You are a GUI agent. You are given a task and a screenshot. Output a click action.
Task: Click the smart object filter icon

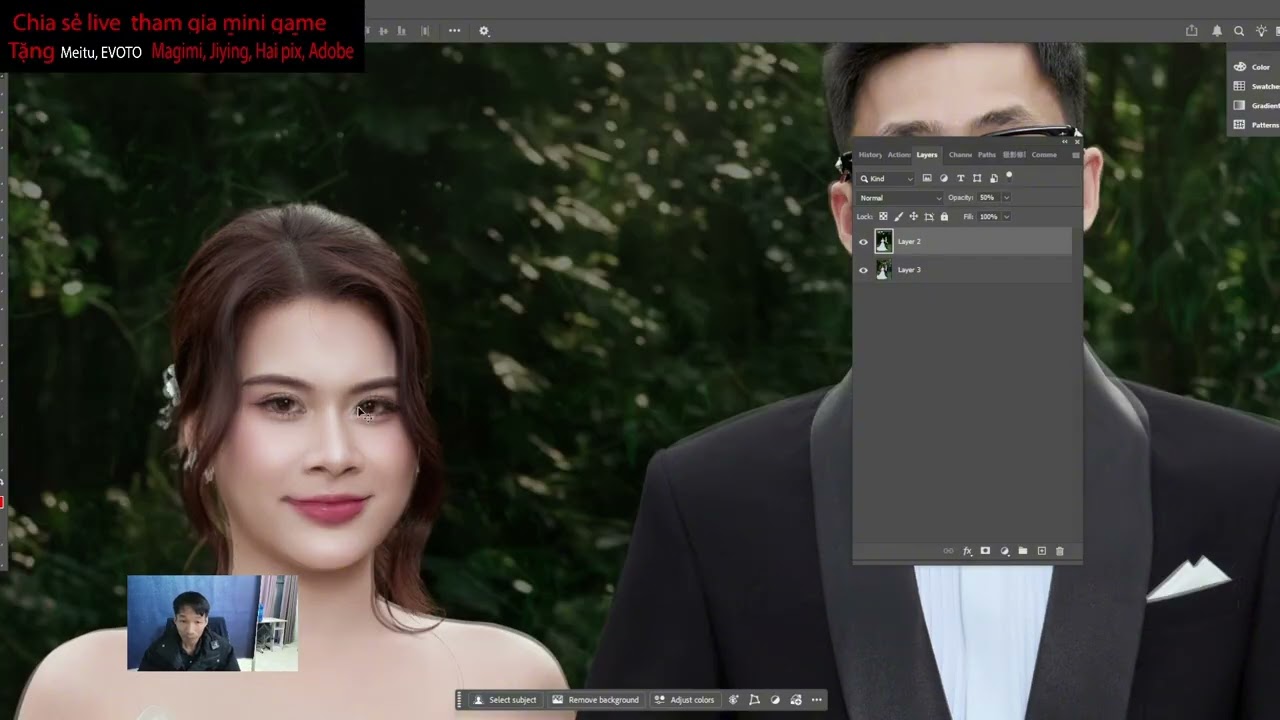click(993, 178)
